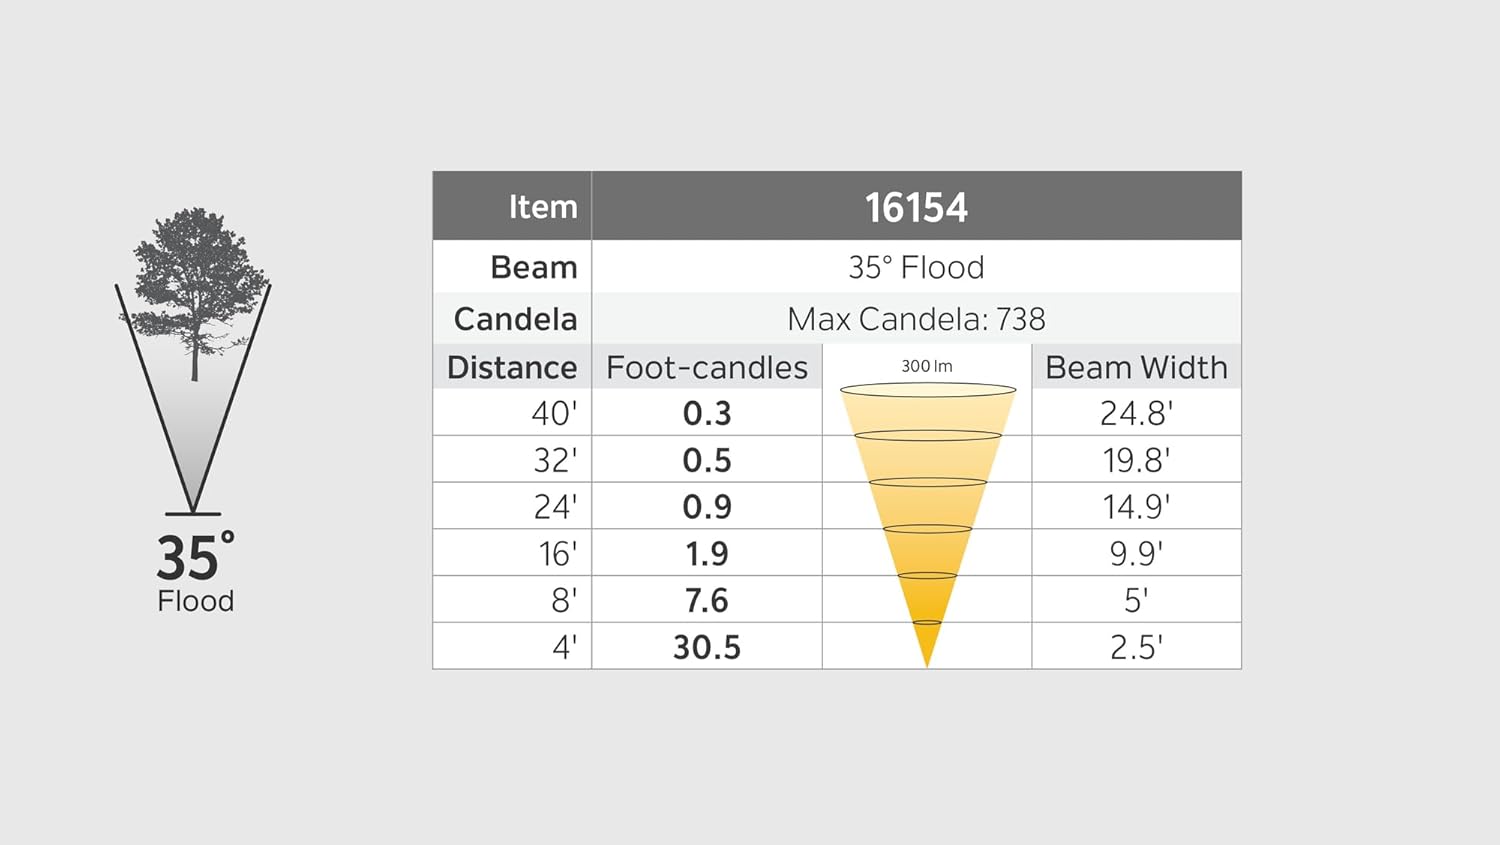Viewport: 1500px width, 845px height.
Task: Click the 30.5 foot-candles value
Action: coord(707,647)
